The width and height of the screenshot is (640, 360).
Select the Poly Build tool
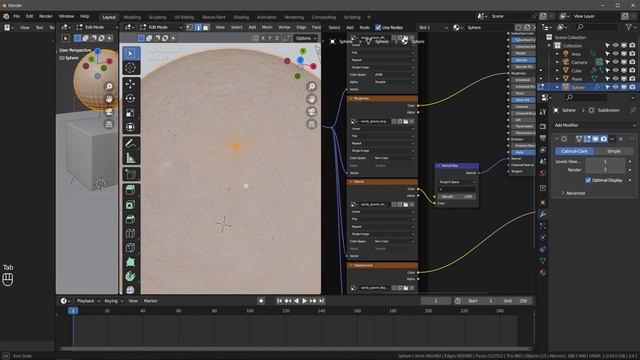[x=131, y=262]
